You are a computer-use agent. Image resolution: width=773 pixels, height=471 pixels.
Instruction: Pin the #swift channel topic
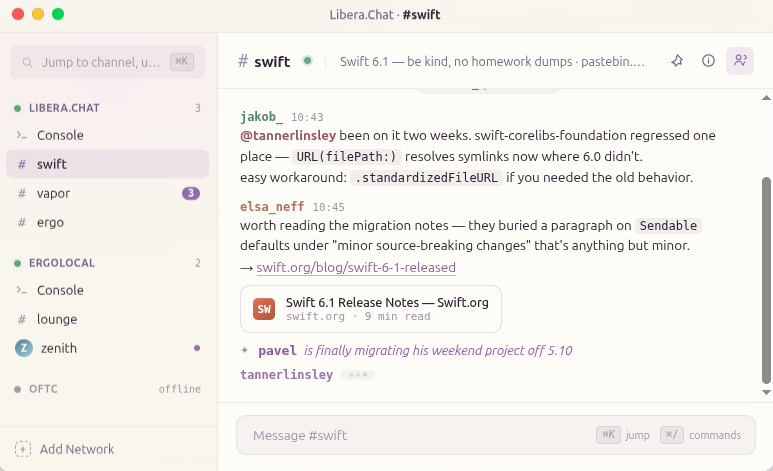(x=677, y=61)
